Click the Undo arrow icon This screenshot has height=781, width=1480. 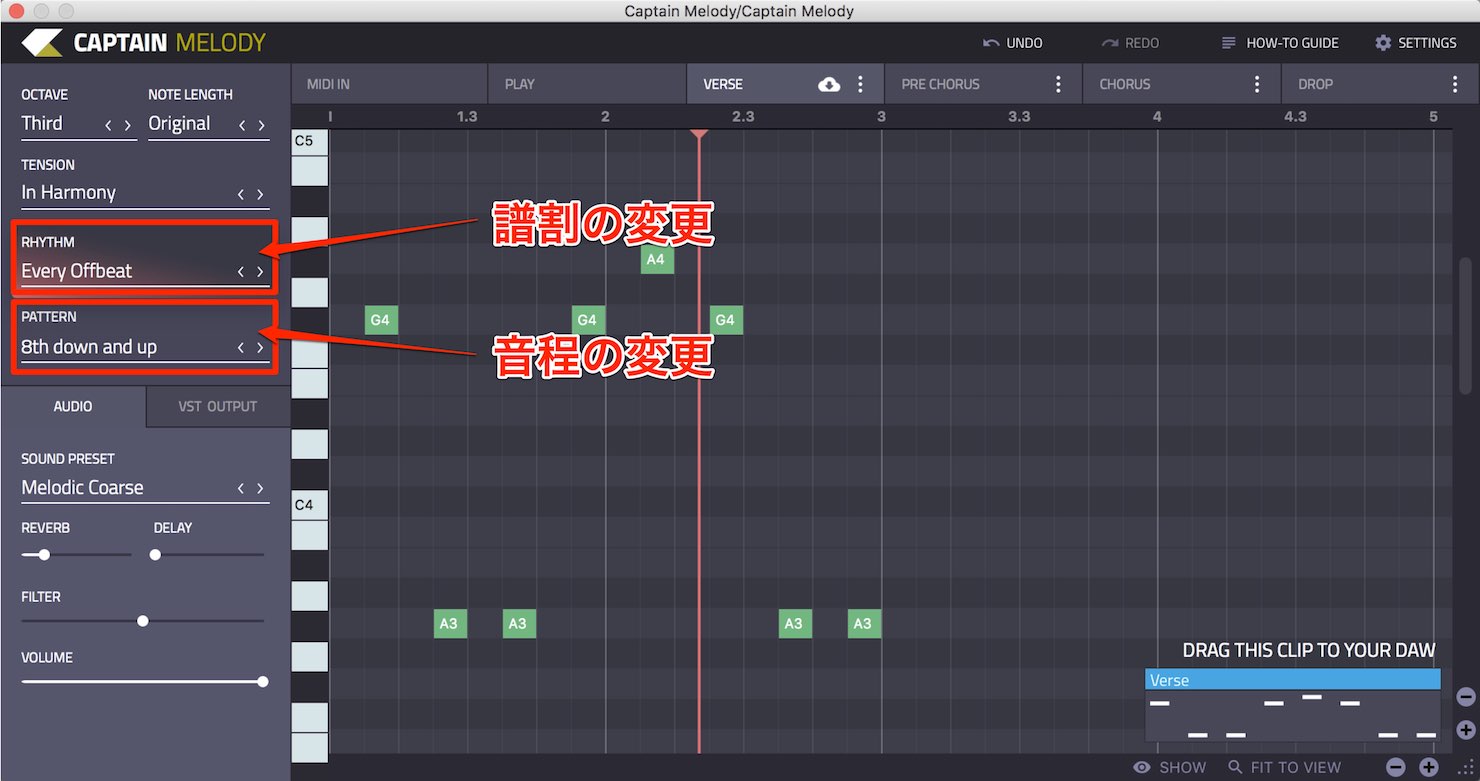[x=991, y=43]
